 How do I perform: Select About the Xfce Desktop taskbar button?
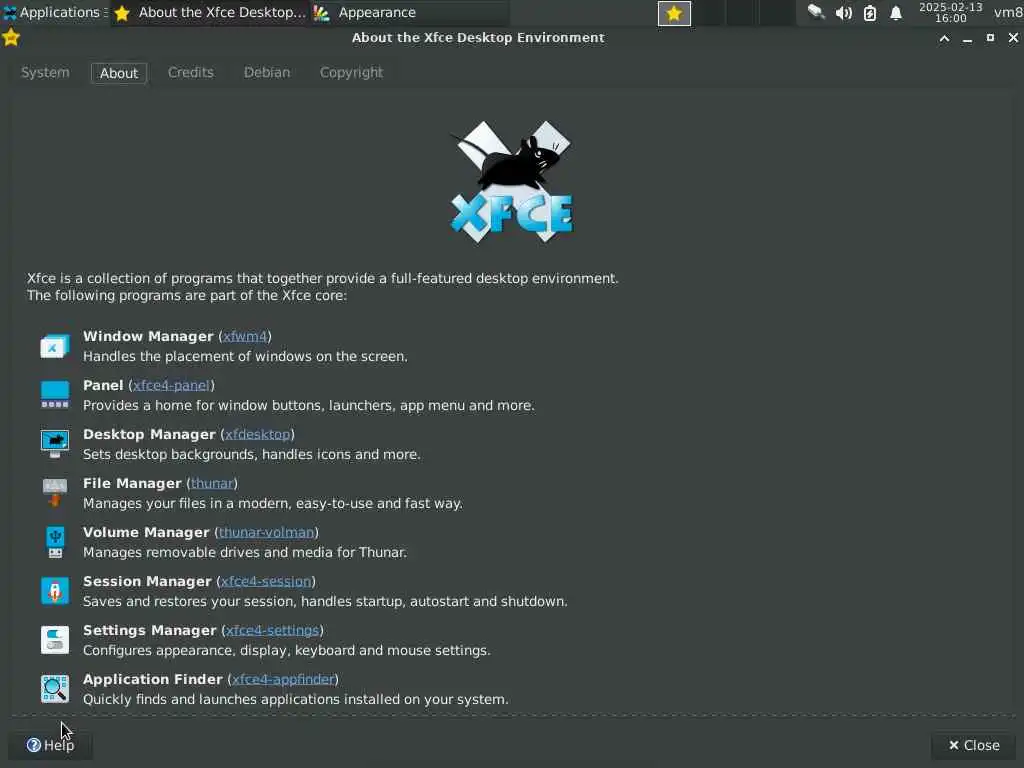[209, 12]
